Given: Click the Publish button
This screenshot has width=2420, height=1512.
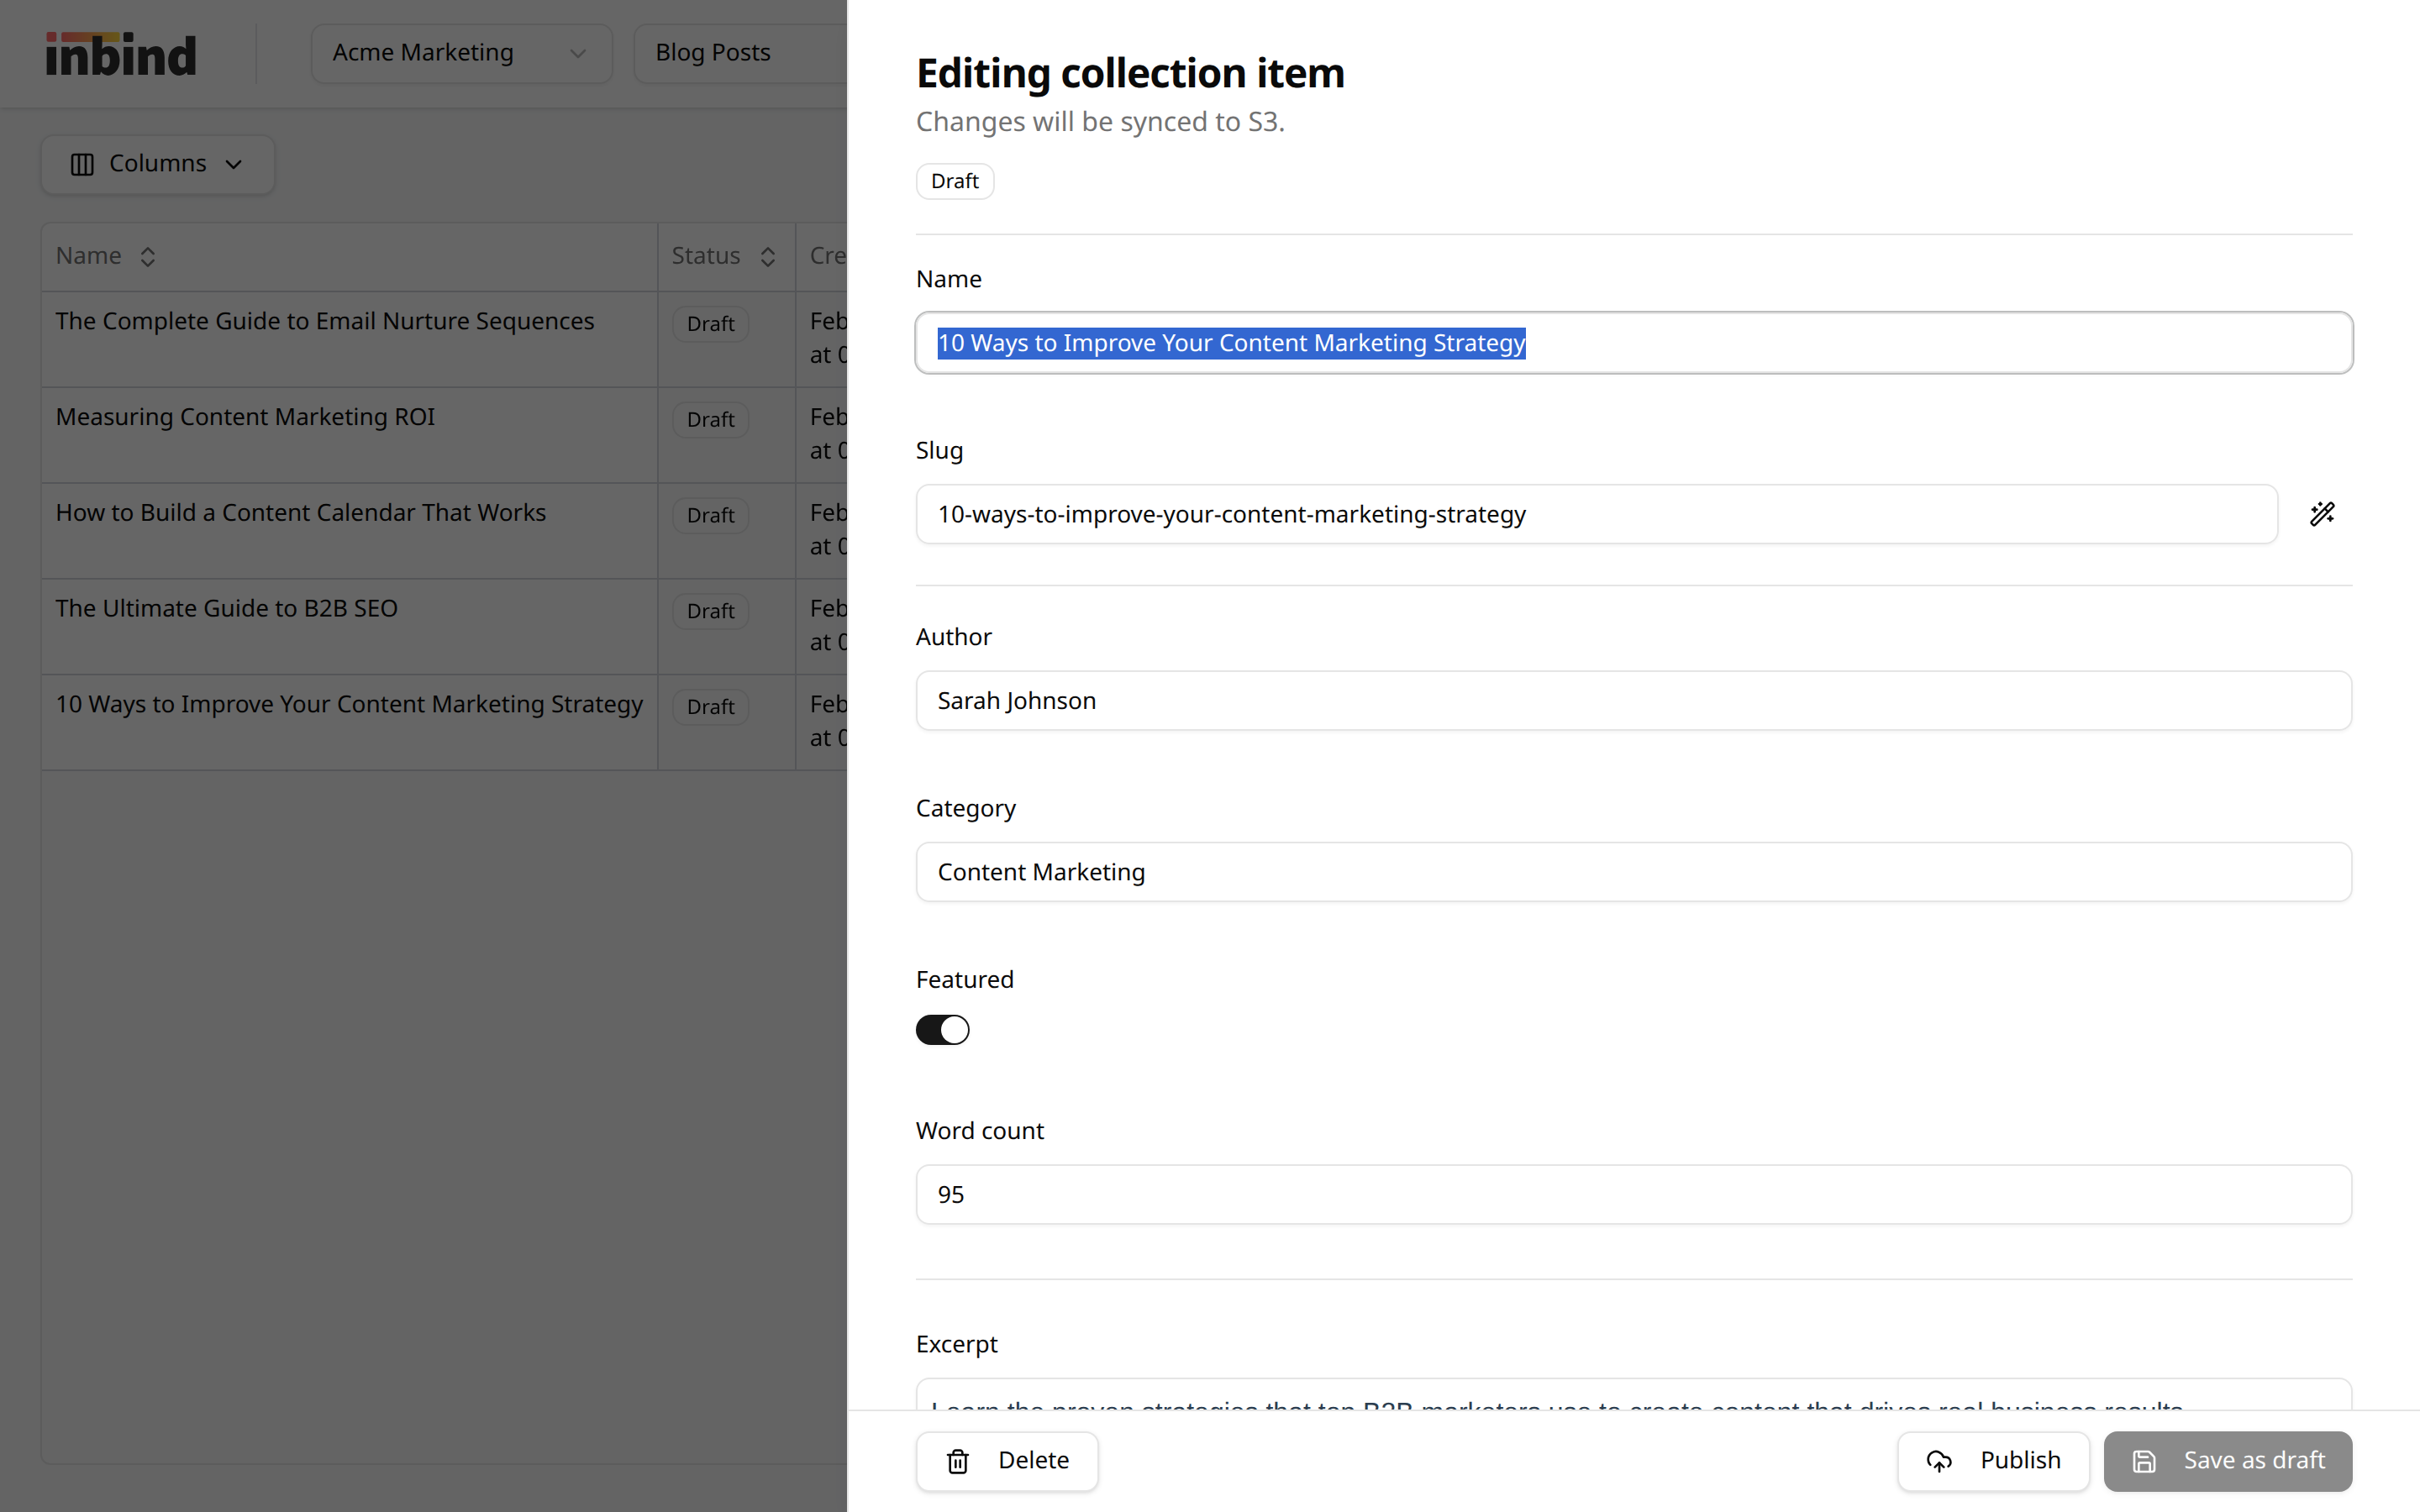Looking at the screenshot, I should click(1993, 1460).
